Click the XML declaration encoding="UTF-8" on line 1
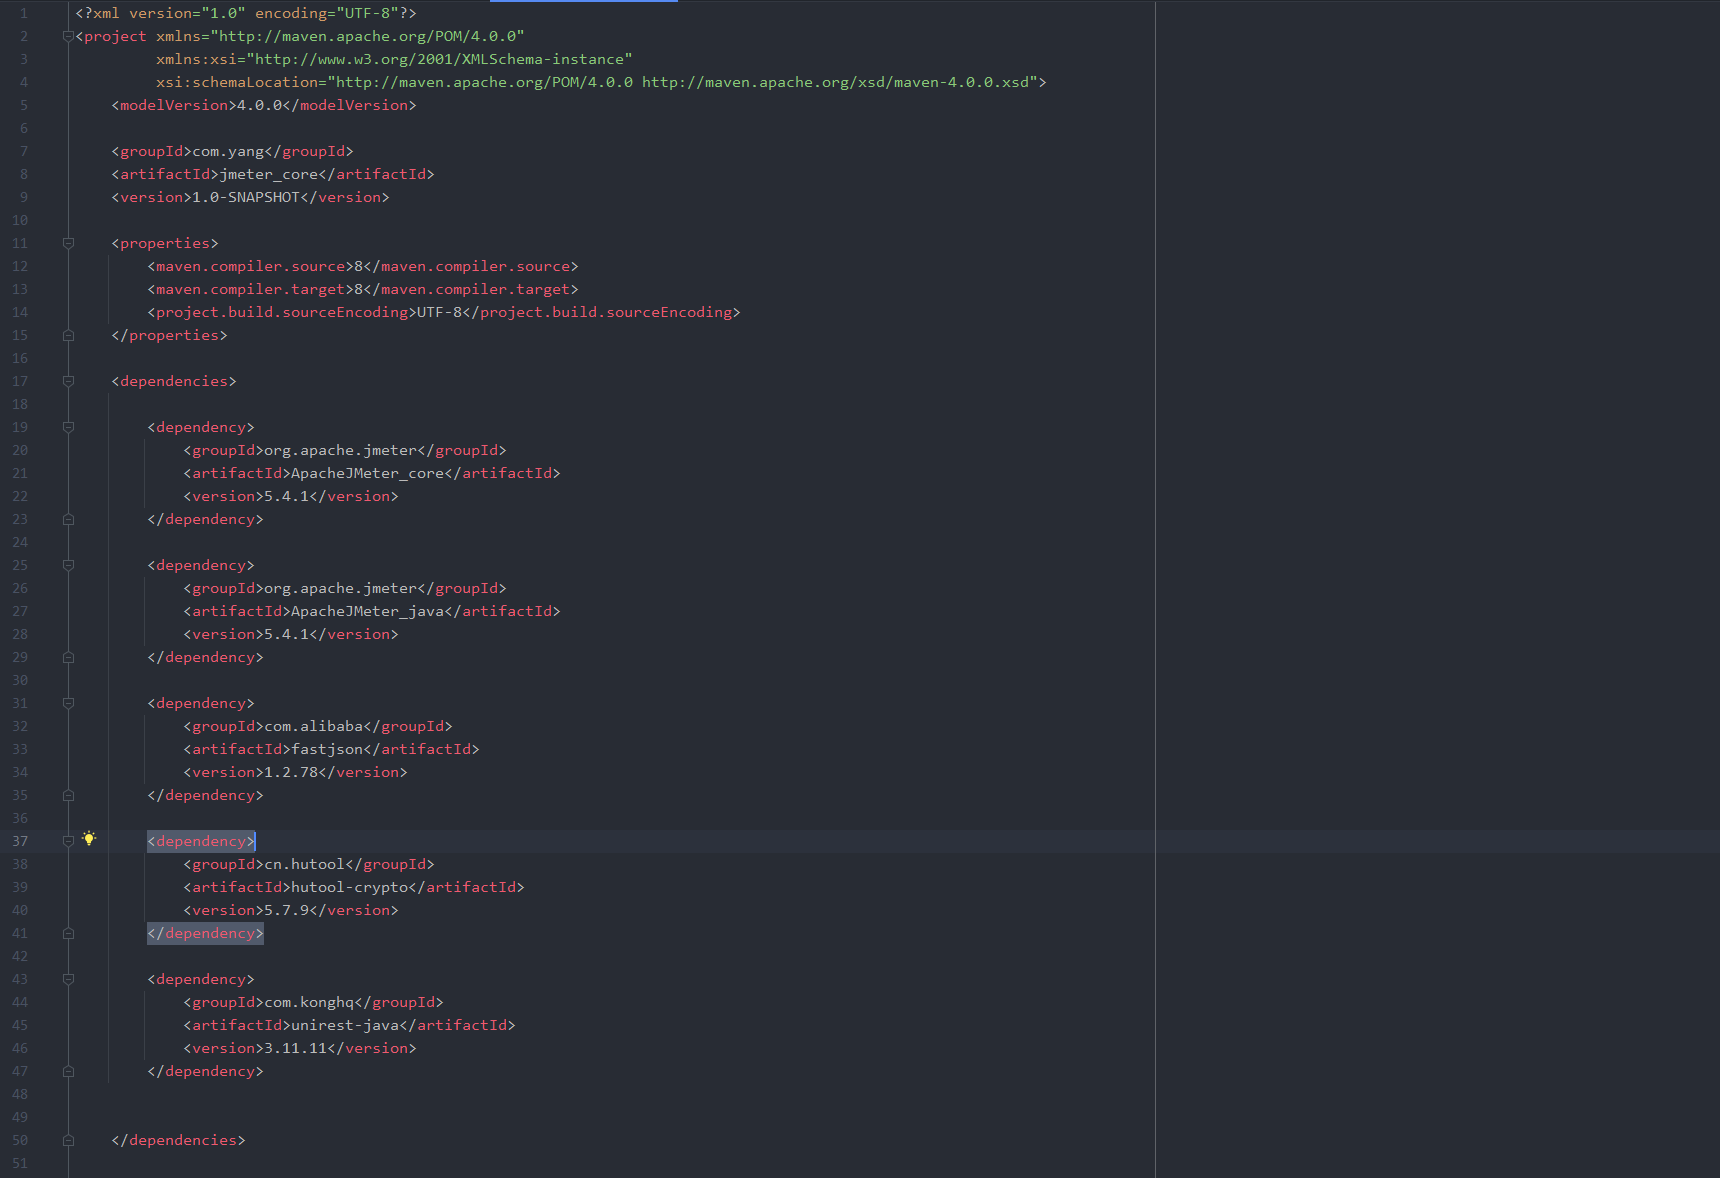This screenshot has height=1178, width=1720. [327, 13]
